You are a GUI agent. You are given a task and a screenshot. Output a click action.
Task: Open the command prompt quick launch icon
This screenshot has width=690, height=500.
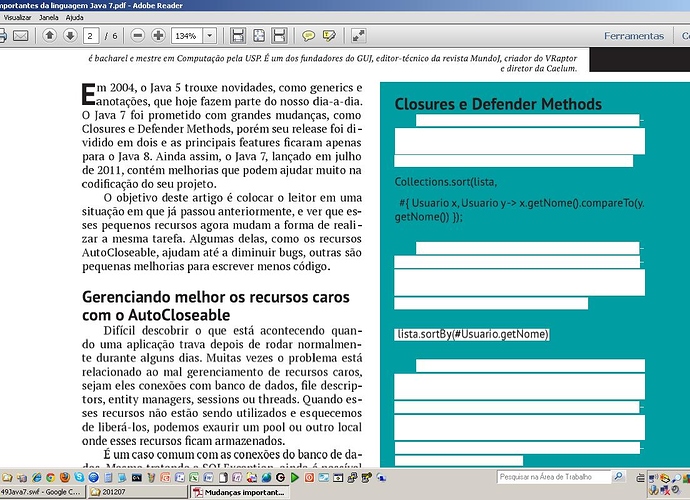[136, 478]
